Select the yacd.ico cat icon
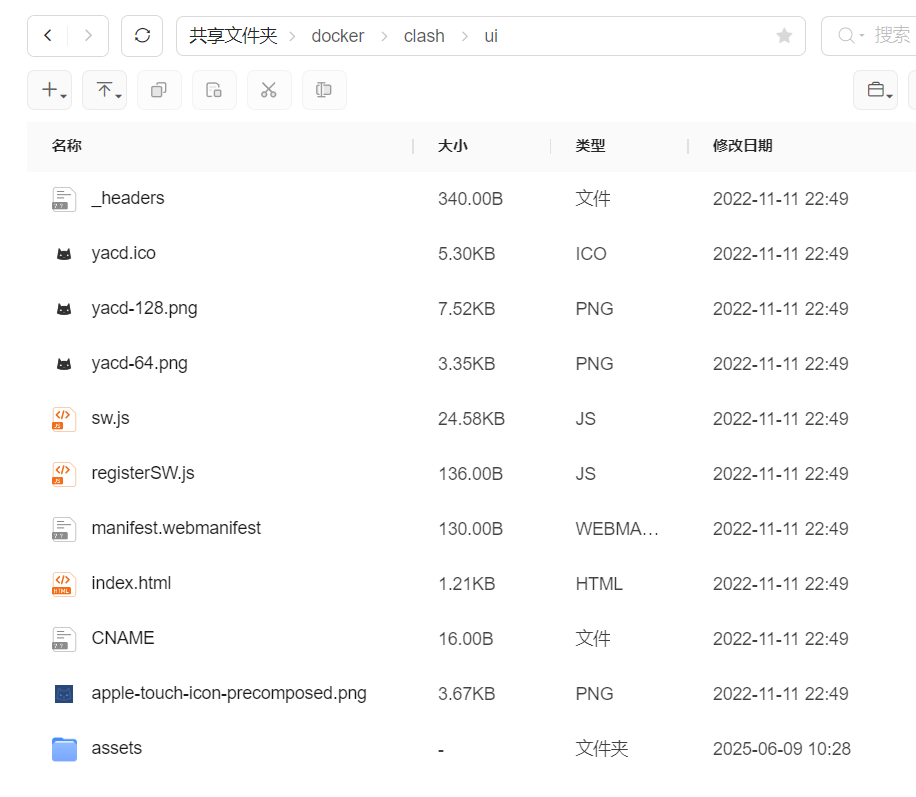The height and width of the screenshot is (797, 916). 64,254
